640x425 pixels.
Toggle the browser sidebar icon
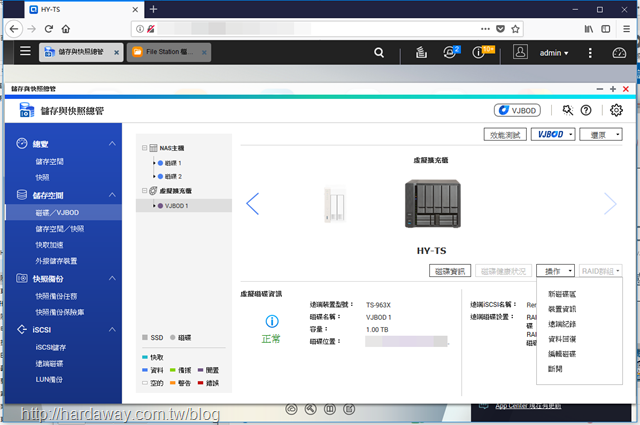606,29
